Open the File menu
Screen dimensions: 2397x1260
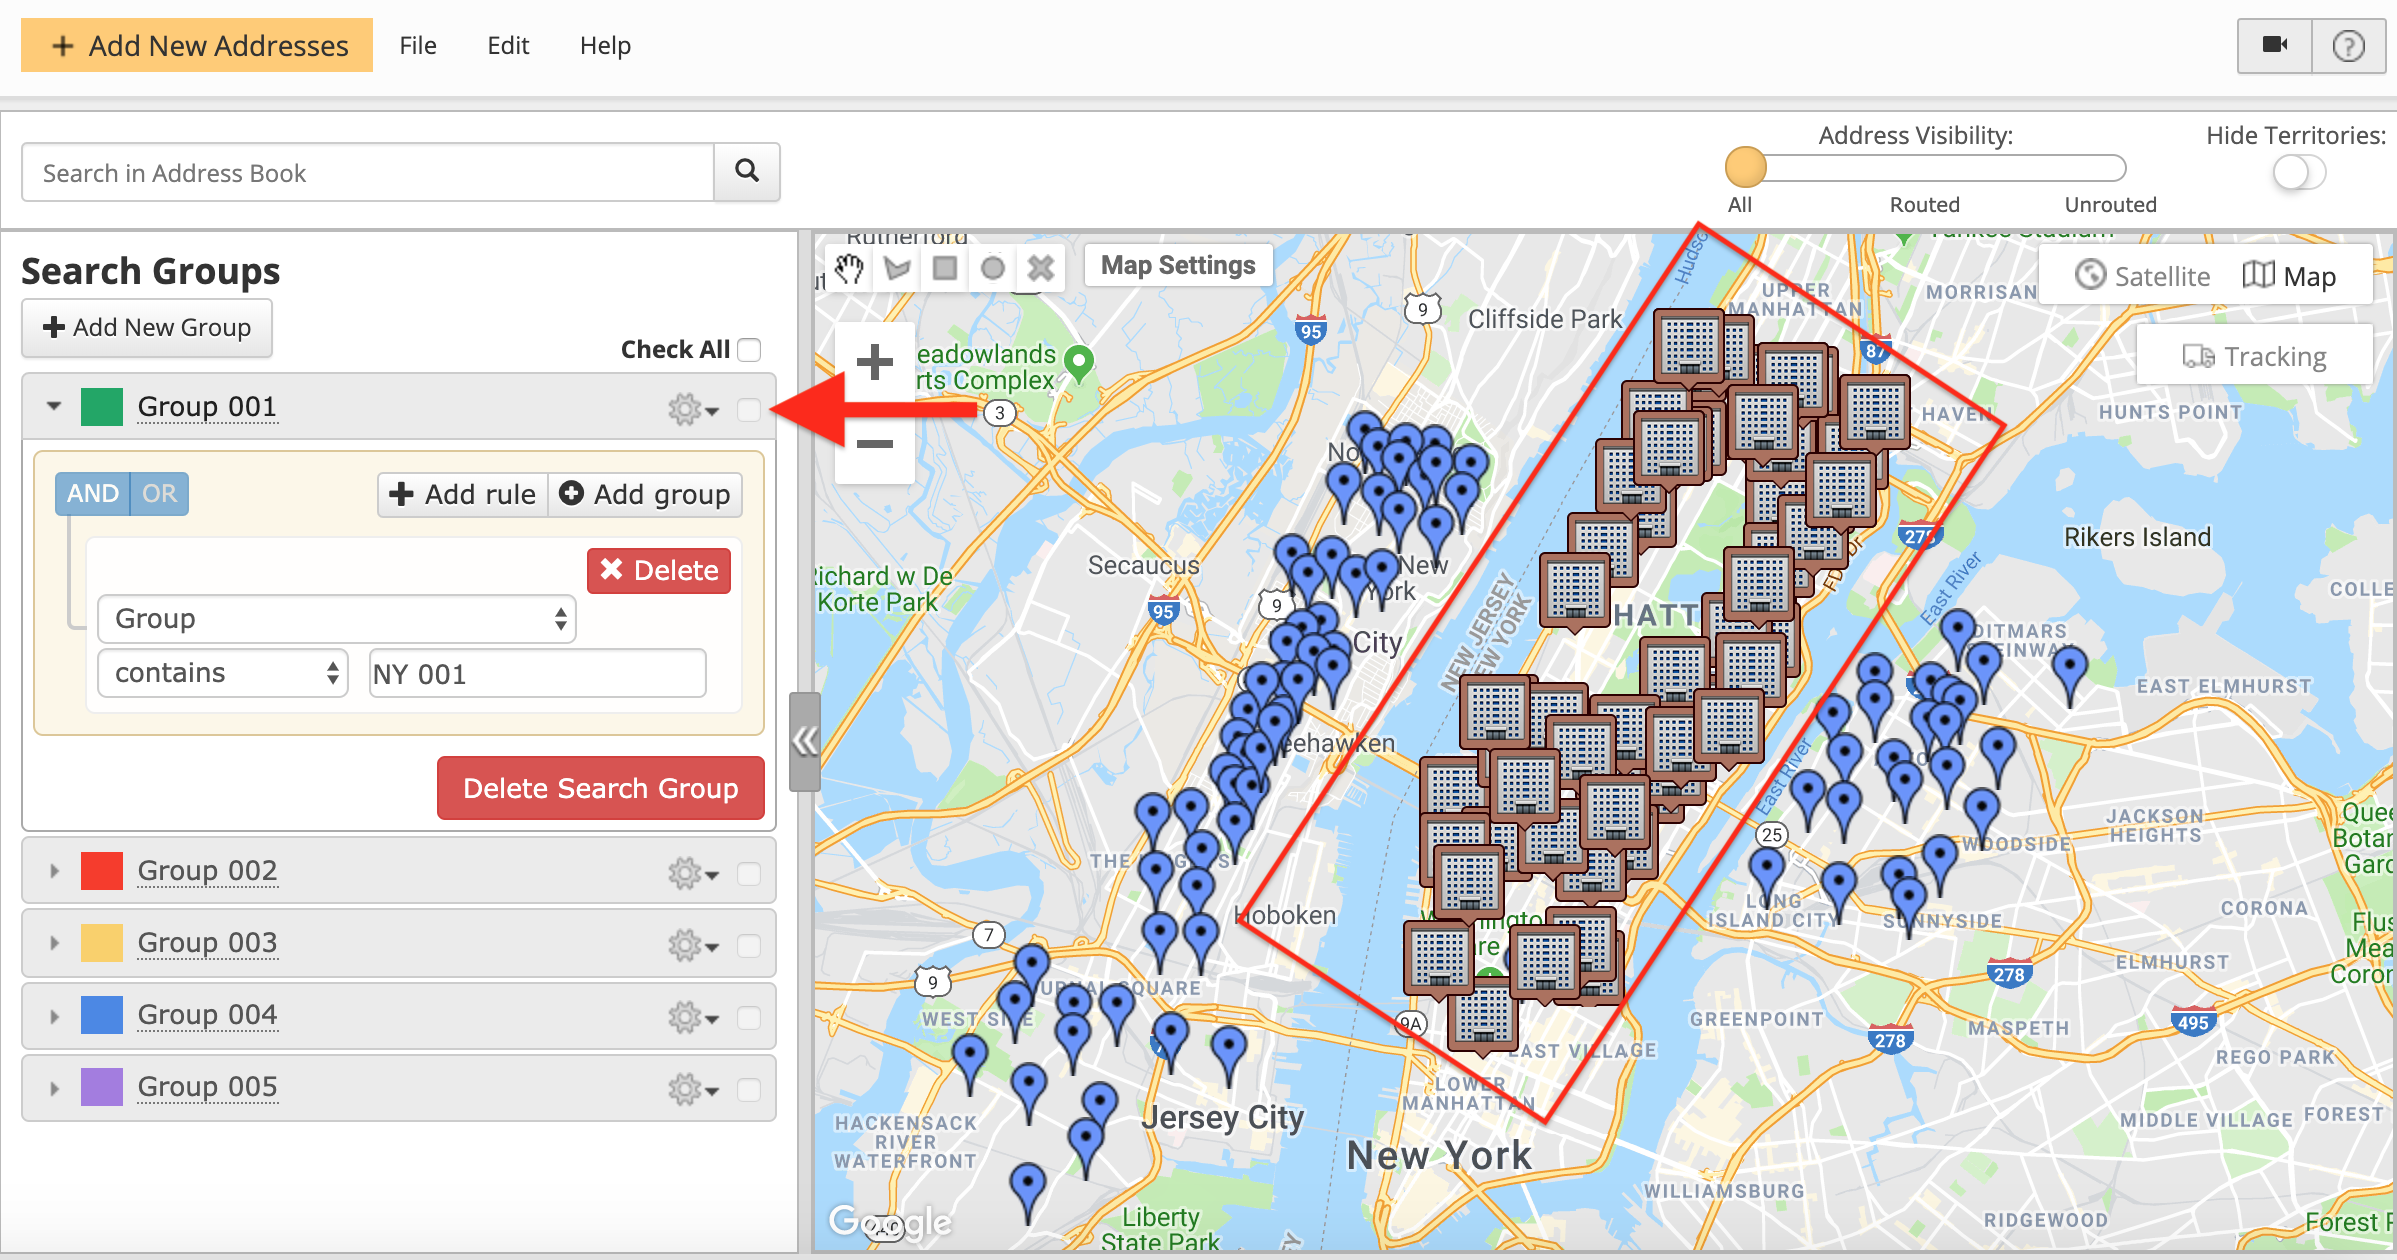[x=417, y=46]
